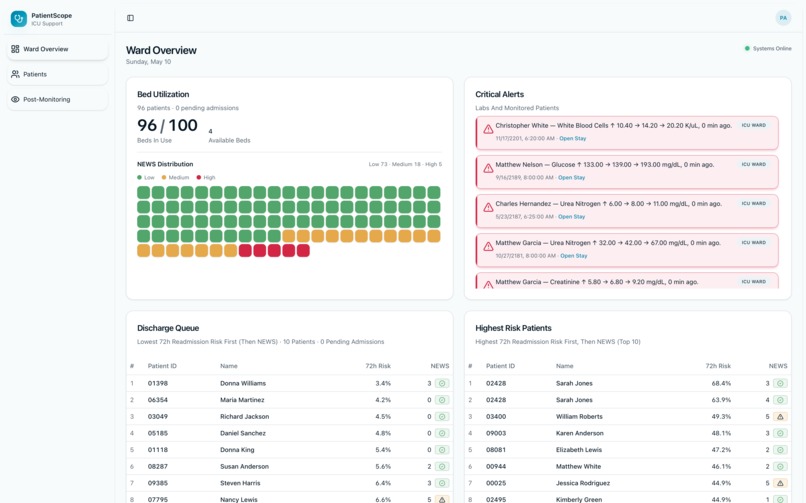Click NEWS status icon for Donna Williams
806x503 pixels.
pyautogui.click(x=442, y=383)
